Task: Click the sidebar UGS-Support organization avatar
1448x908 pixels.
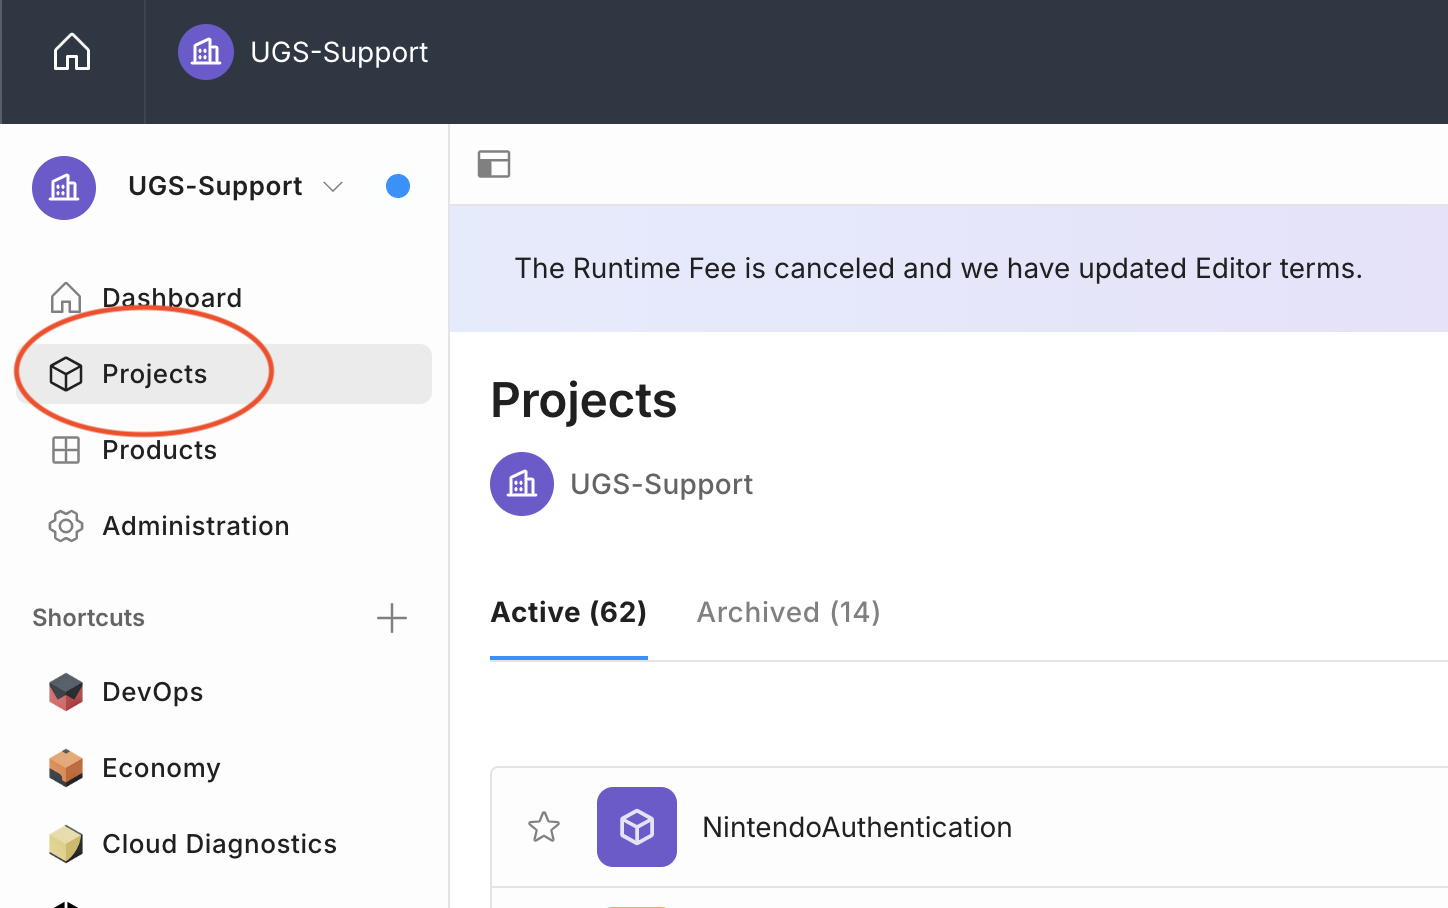Action: coord(64,187)
